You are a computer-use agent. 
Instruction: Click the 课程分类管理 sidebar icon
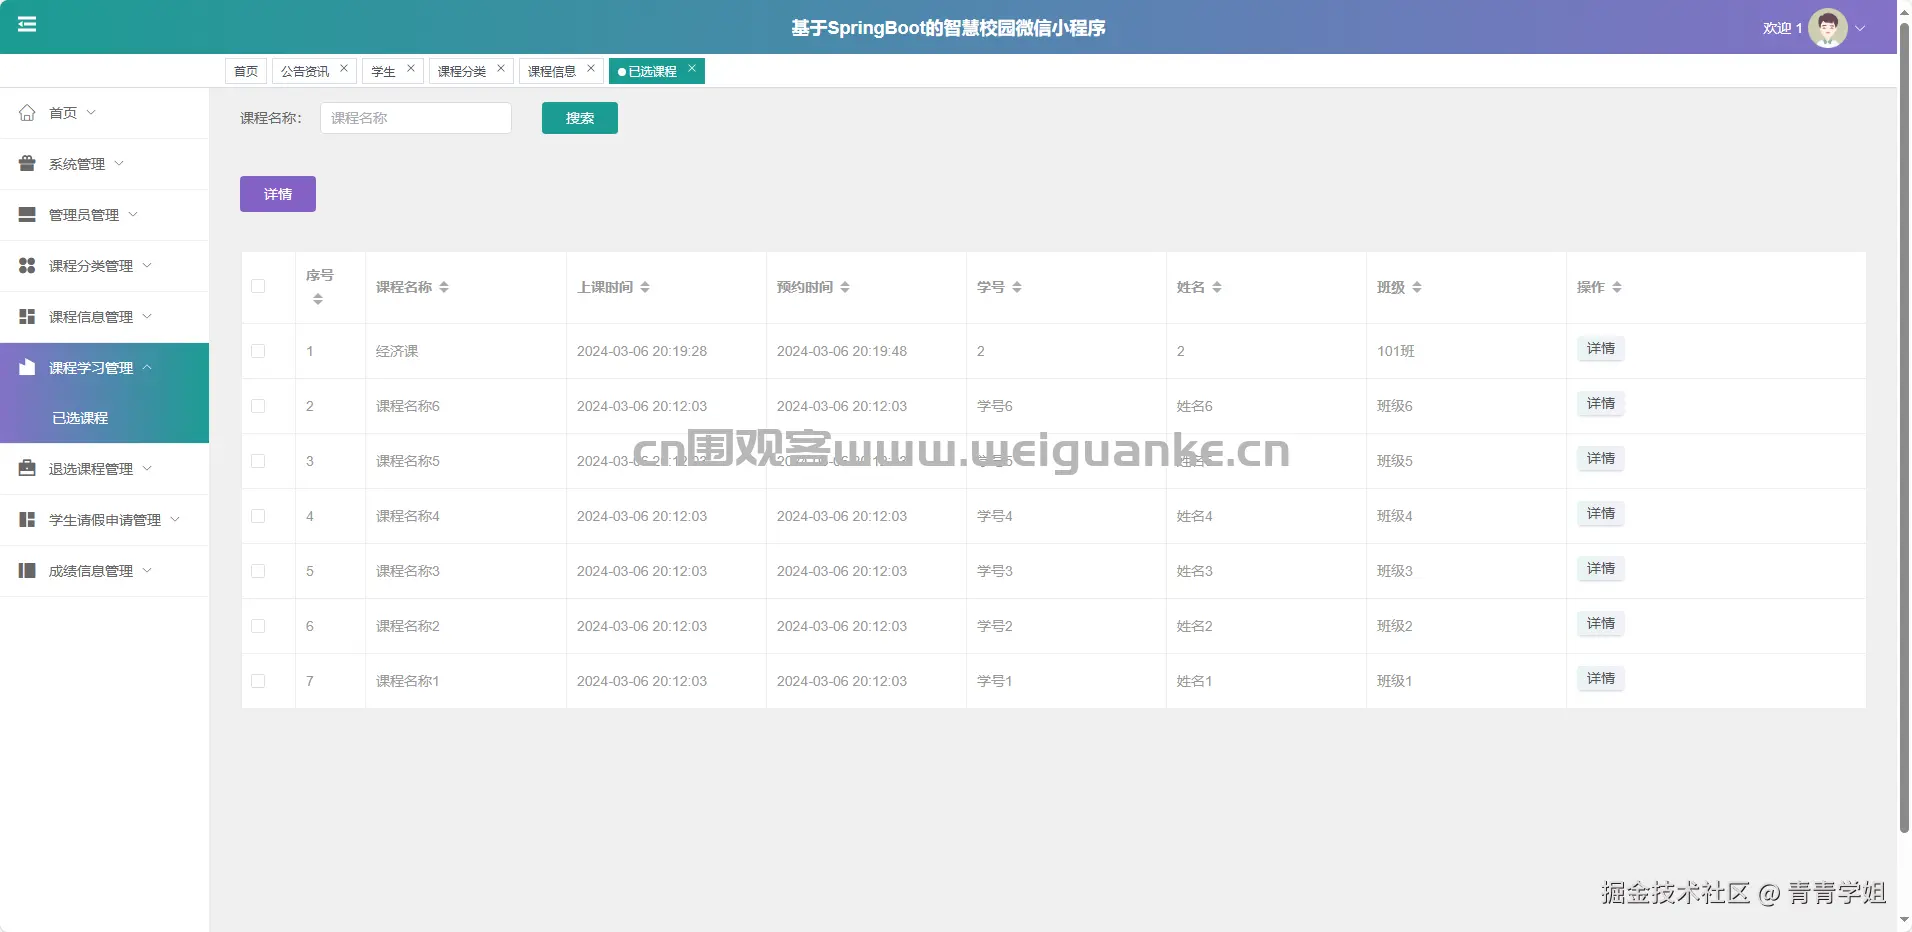pyautogui.click(x=27, y=266)
